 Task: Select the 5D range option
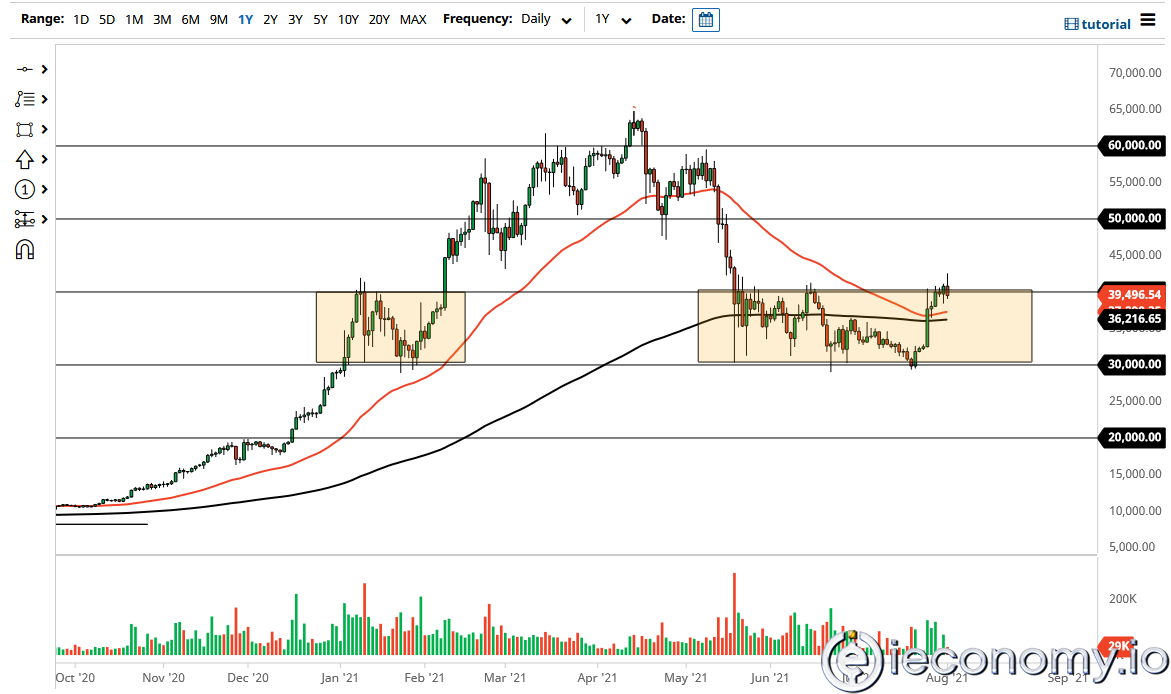(x=106, y=19)
